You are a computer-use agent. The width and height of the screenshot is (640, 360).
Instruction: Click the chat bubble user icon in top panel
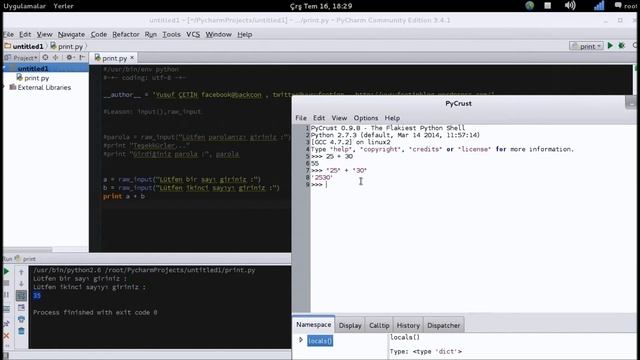(618, 5)
